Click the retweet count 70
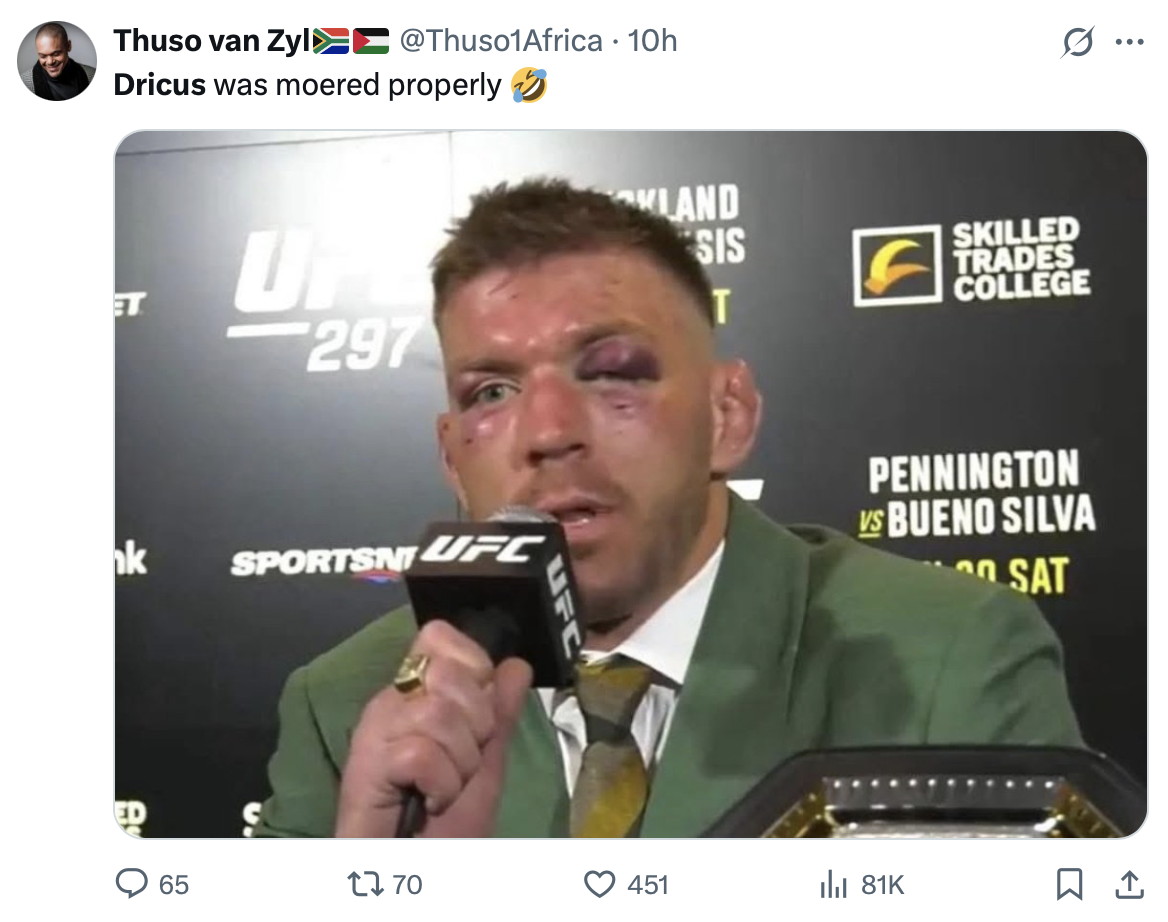Viewport: 1168px width, 922px height. (x=407, y=885)
